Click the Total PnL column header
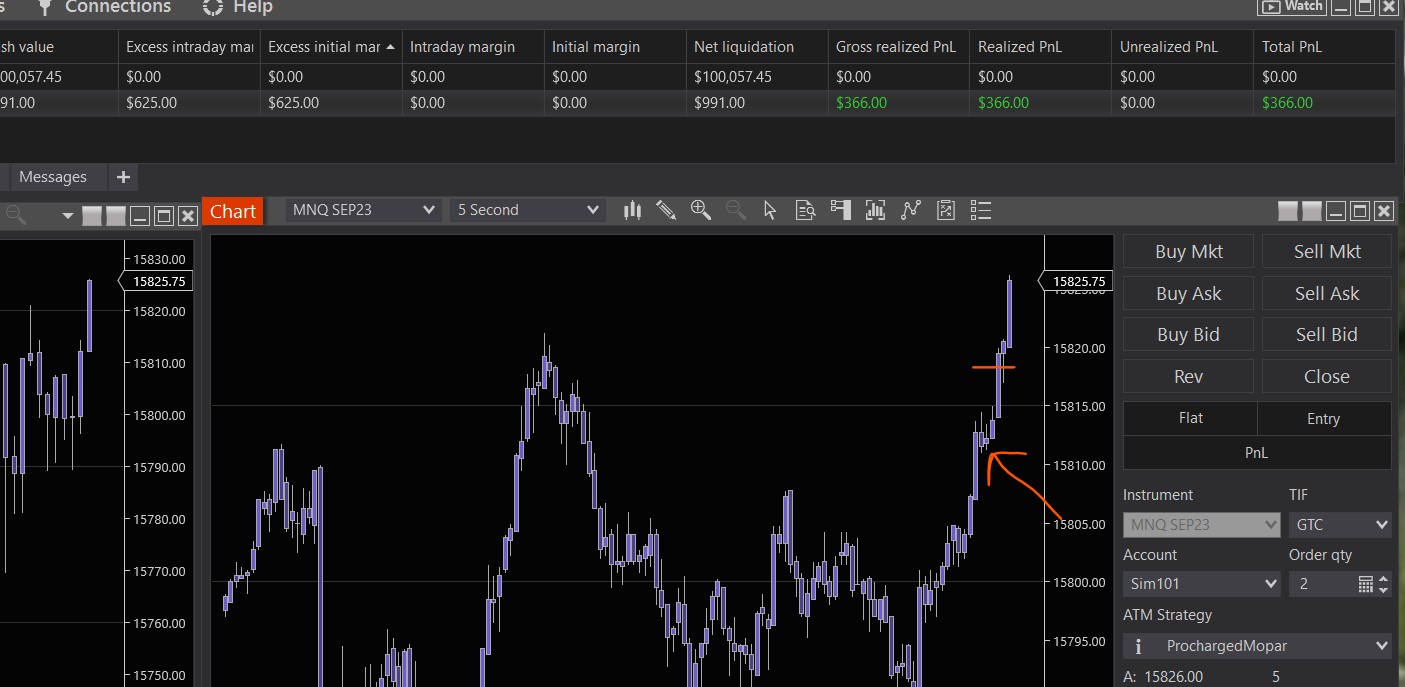Screen dimensions: 1405x687 (1324, 47)
